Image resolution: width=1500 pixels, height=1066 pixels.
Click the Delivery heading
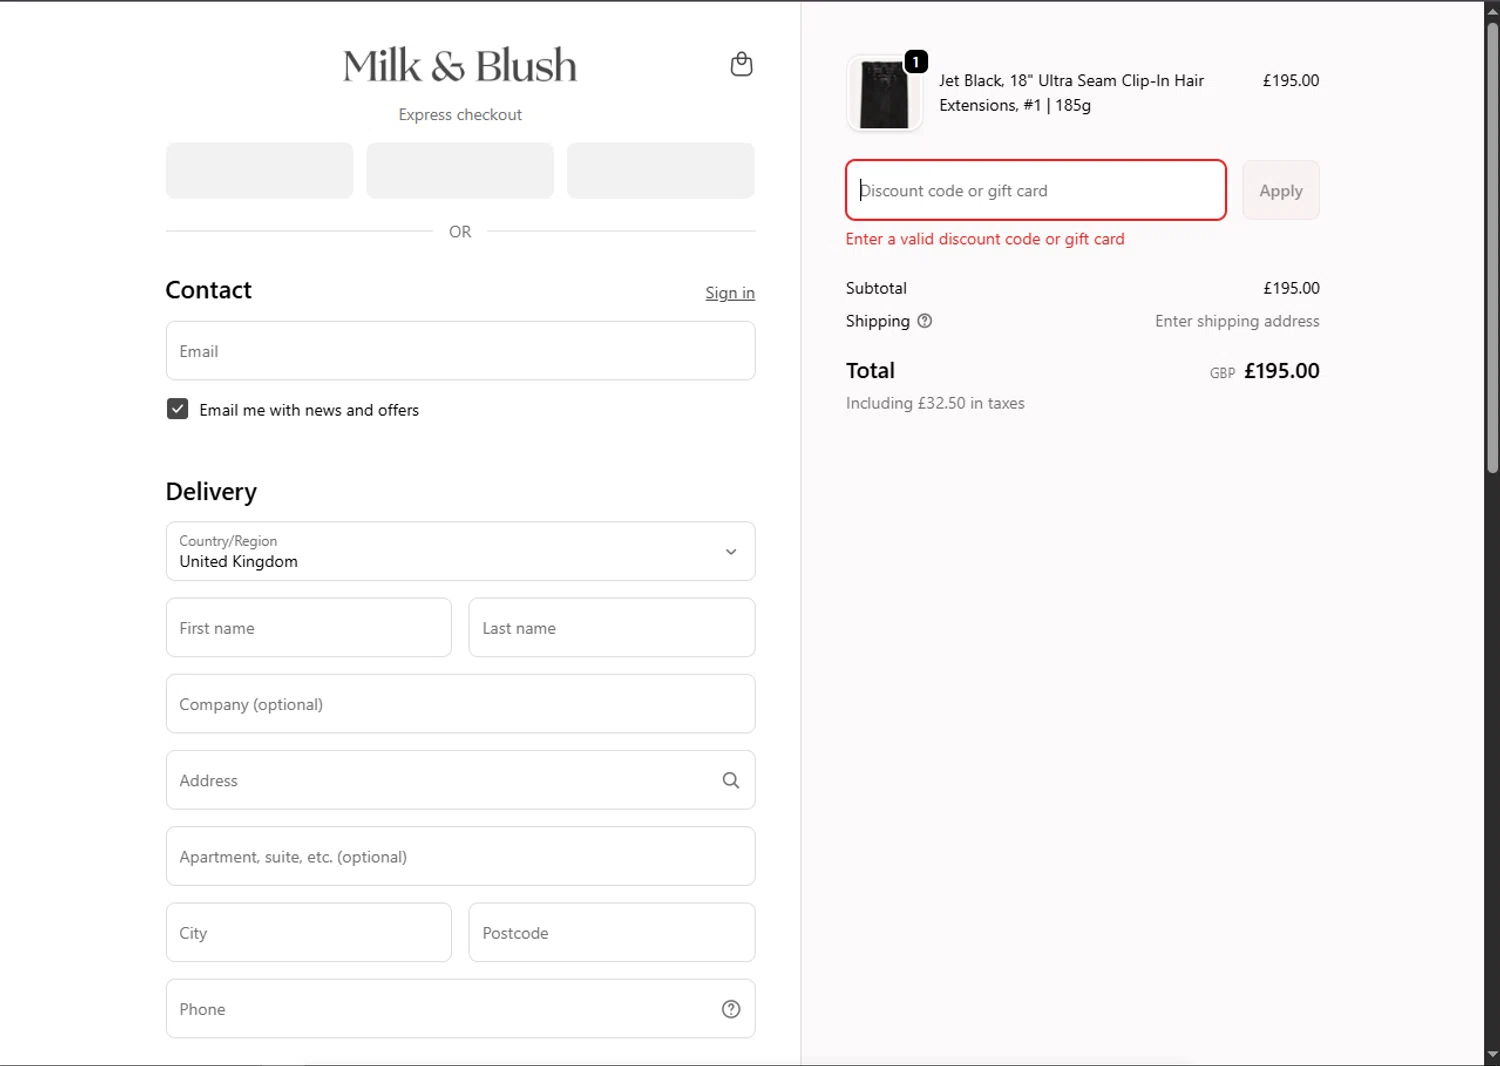(211, 492)
